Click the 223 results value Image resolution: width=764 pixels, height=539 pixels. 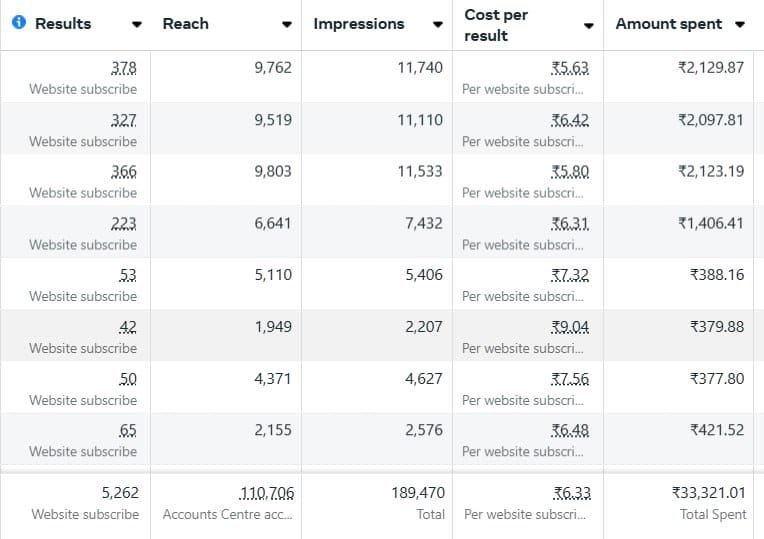click(125, 223)
